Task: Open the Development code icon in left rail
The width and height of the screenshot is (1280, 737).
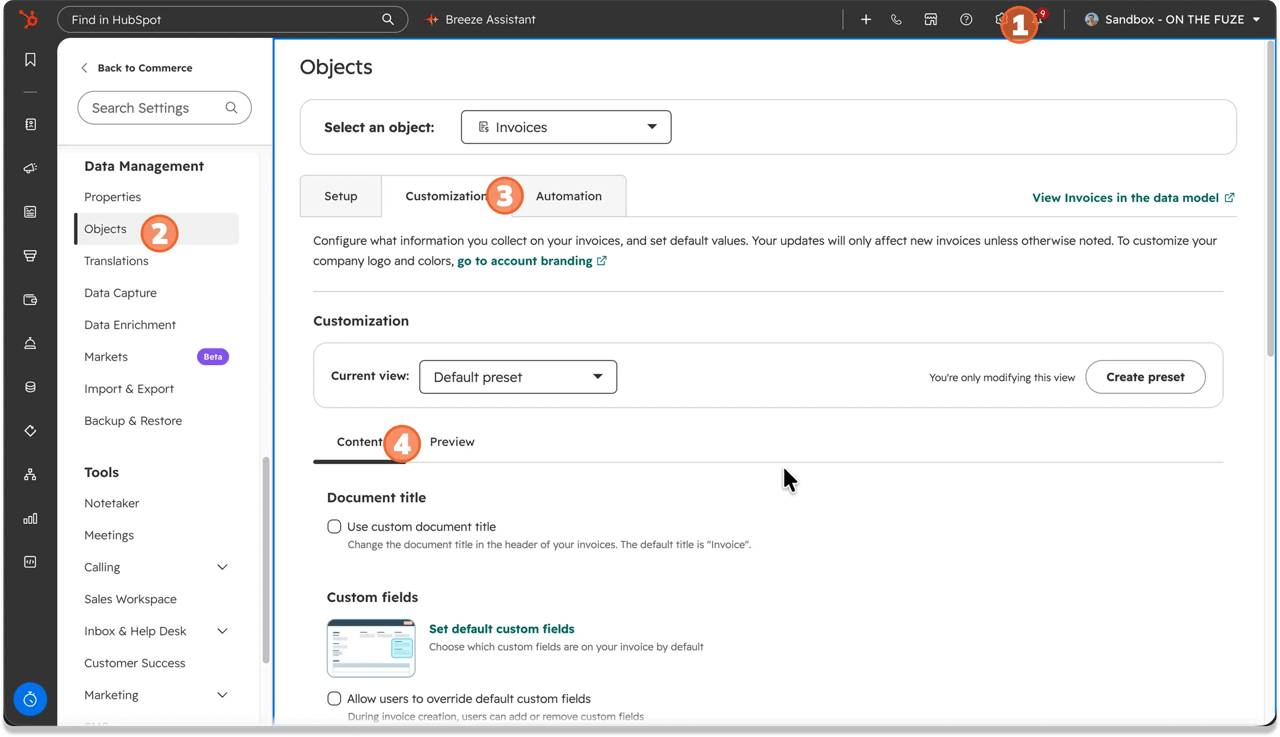Action: (30, 562)
